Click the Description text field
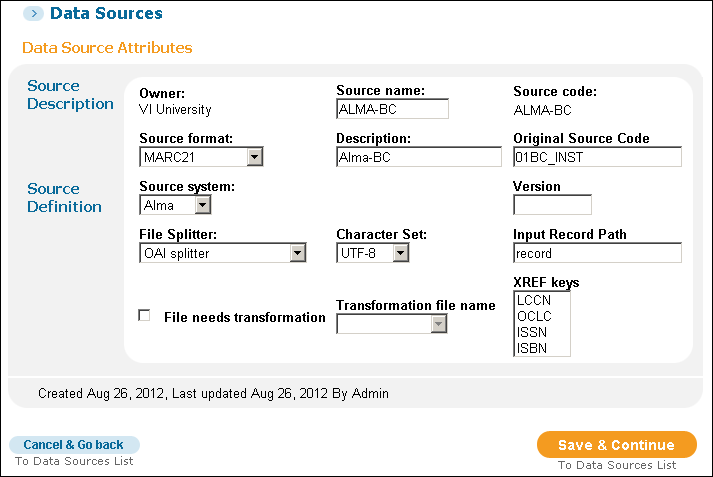Image resolution: width=713 pixels, height=477 pixels. tap(418, 157)
